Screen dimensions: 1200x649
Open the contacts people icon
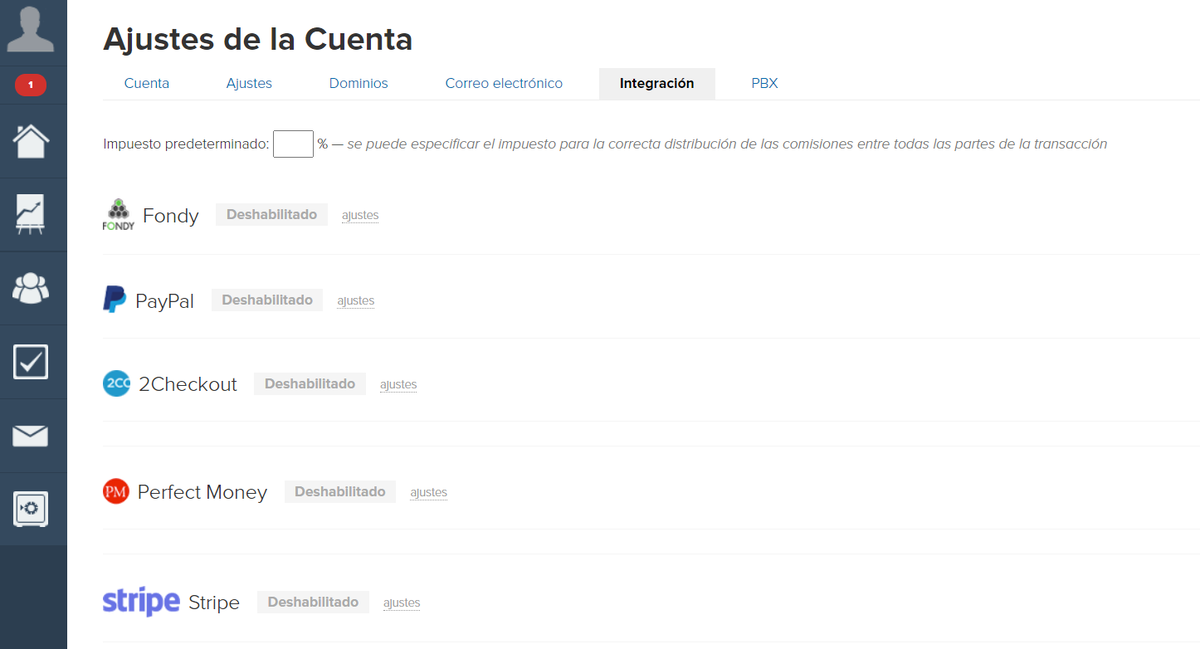(30, 288)
